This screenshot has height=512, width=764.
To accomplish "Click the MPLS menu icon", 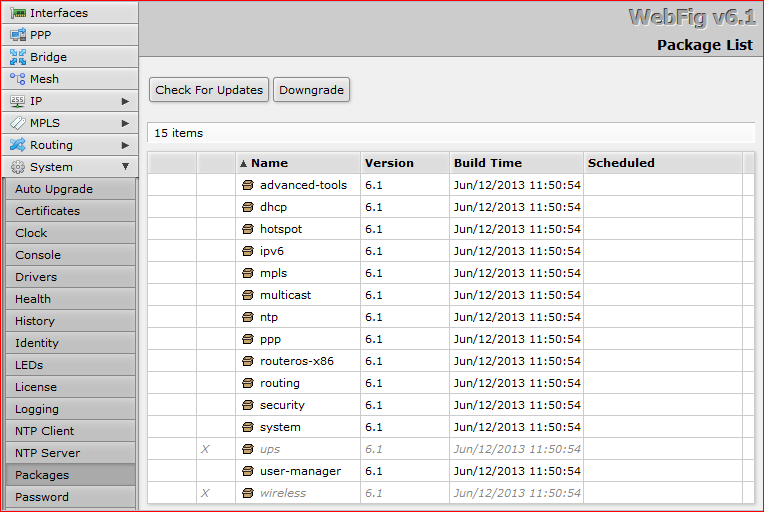I will click(18, 123).
